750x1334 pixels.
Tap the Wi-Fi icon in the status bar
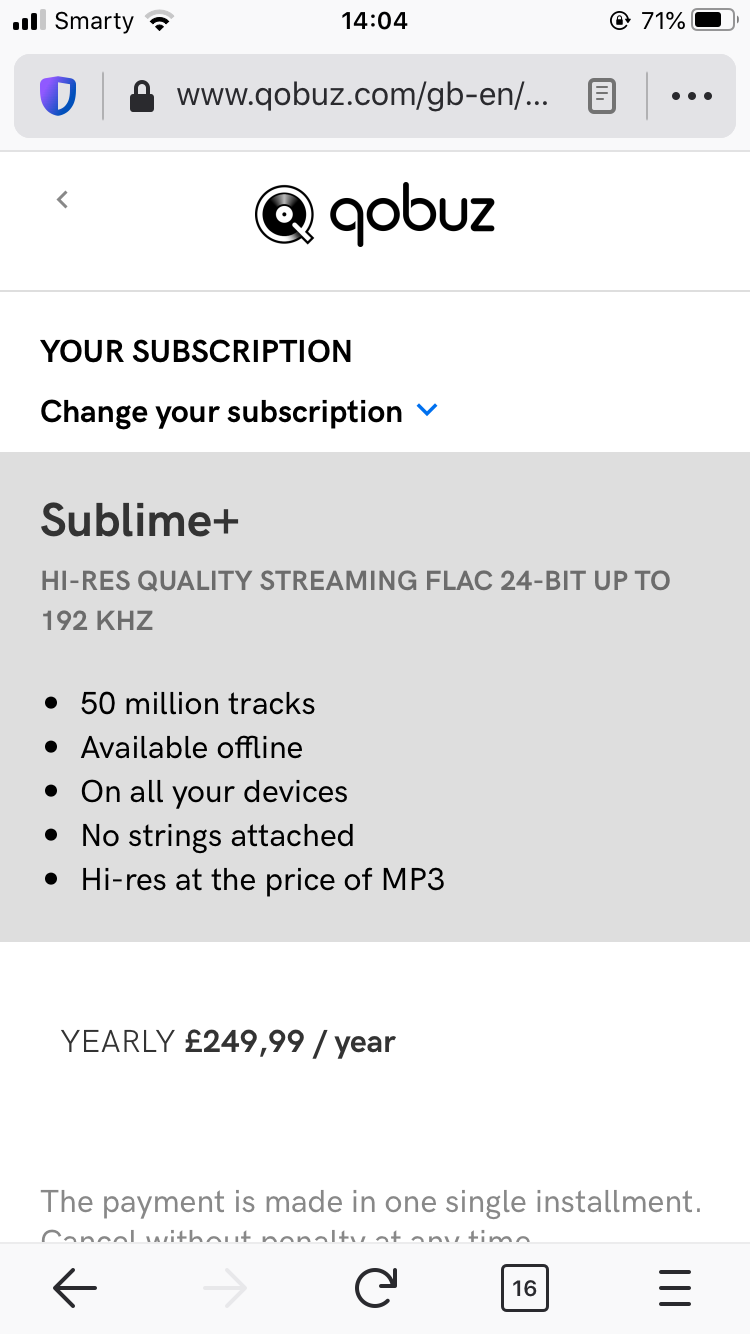click(158, 21)
